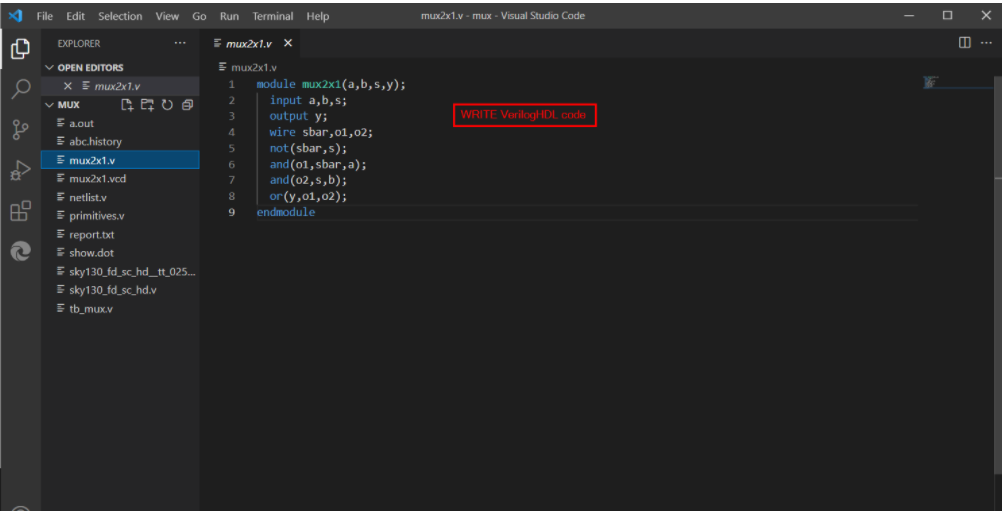
Task: Open primitives.v file
Action: tap(120, 216)
